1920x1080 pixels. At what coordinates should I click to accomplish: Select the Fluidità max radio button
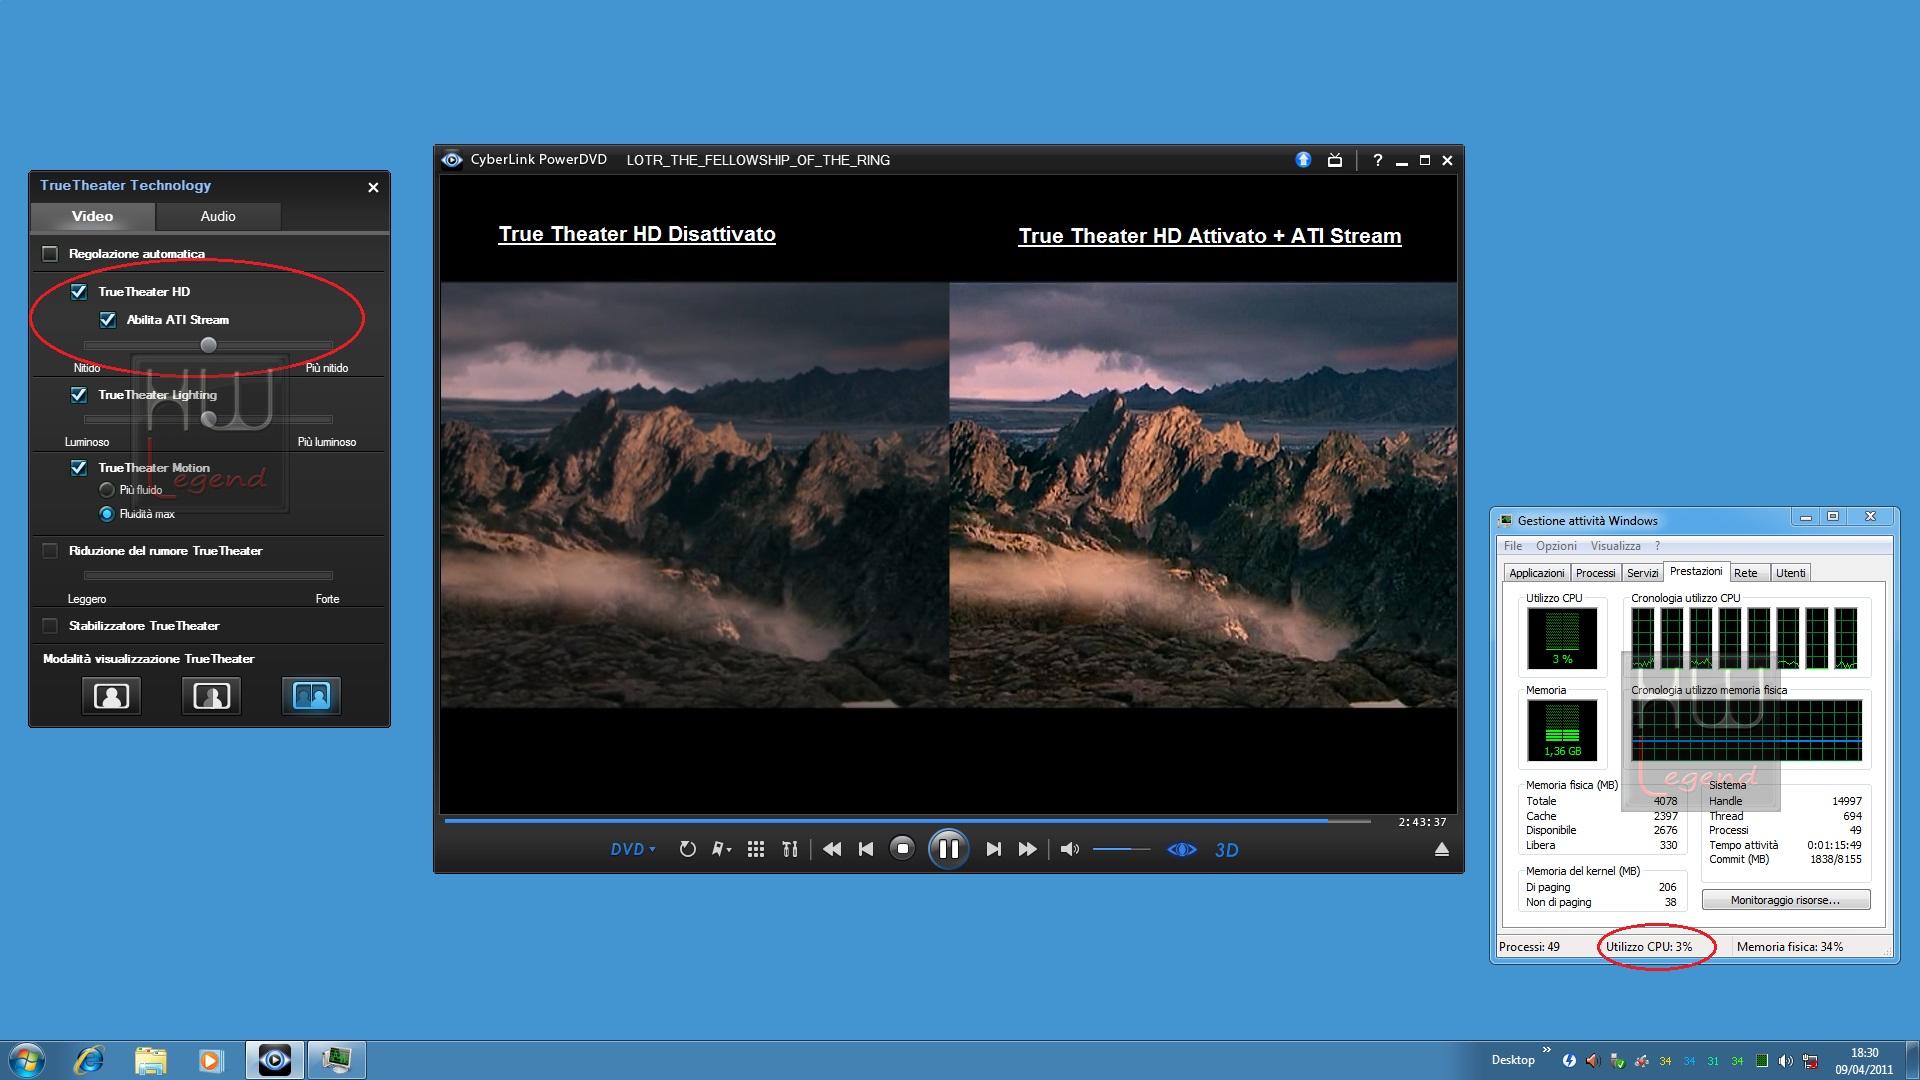[x=107, y=514]
